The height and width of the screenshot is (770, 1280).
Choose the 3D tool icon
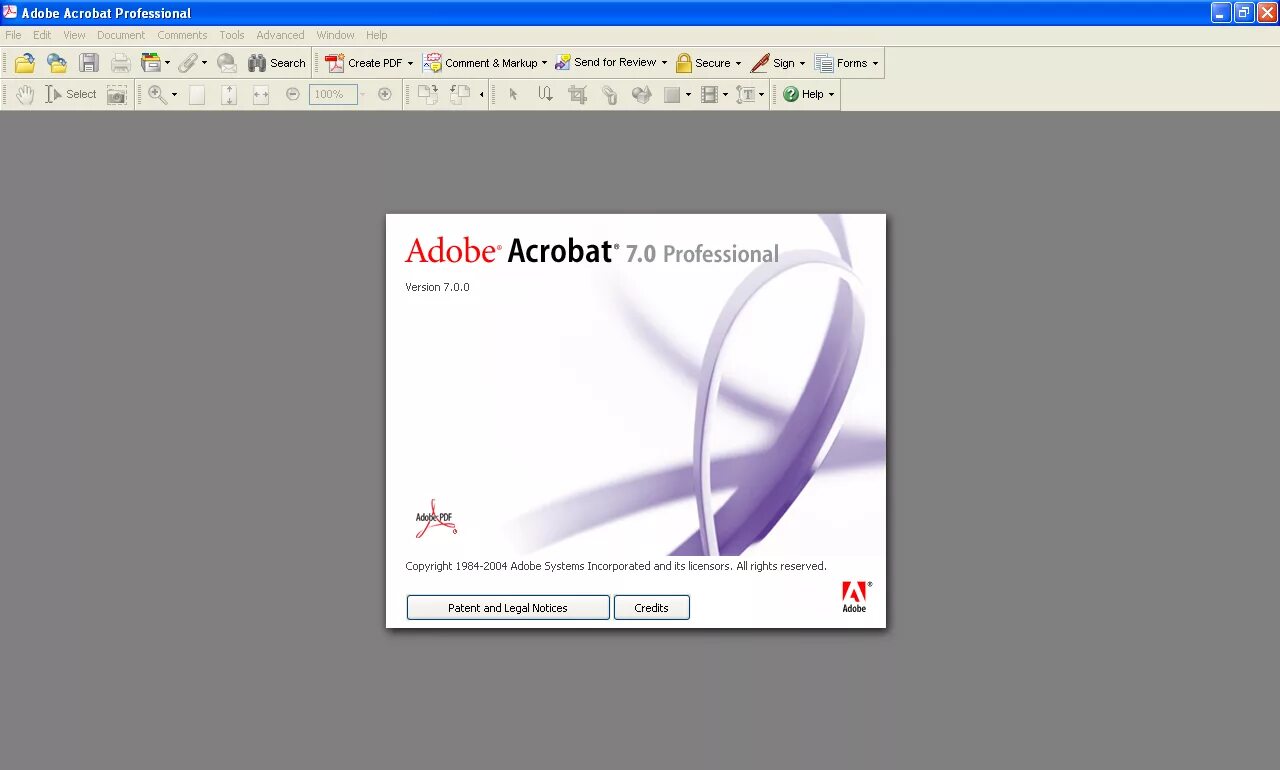641,94
